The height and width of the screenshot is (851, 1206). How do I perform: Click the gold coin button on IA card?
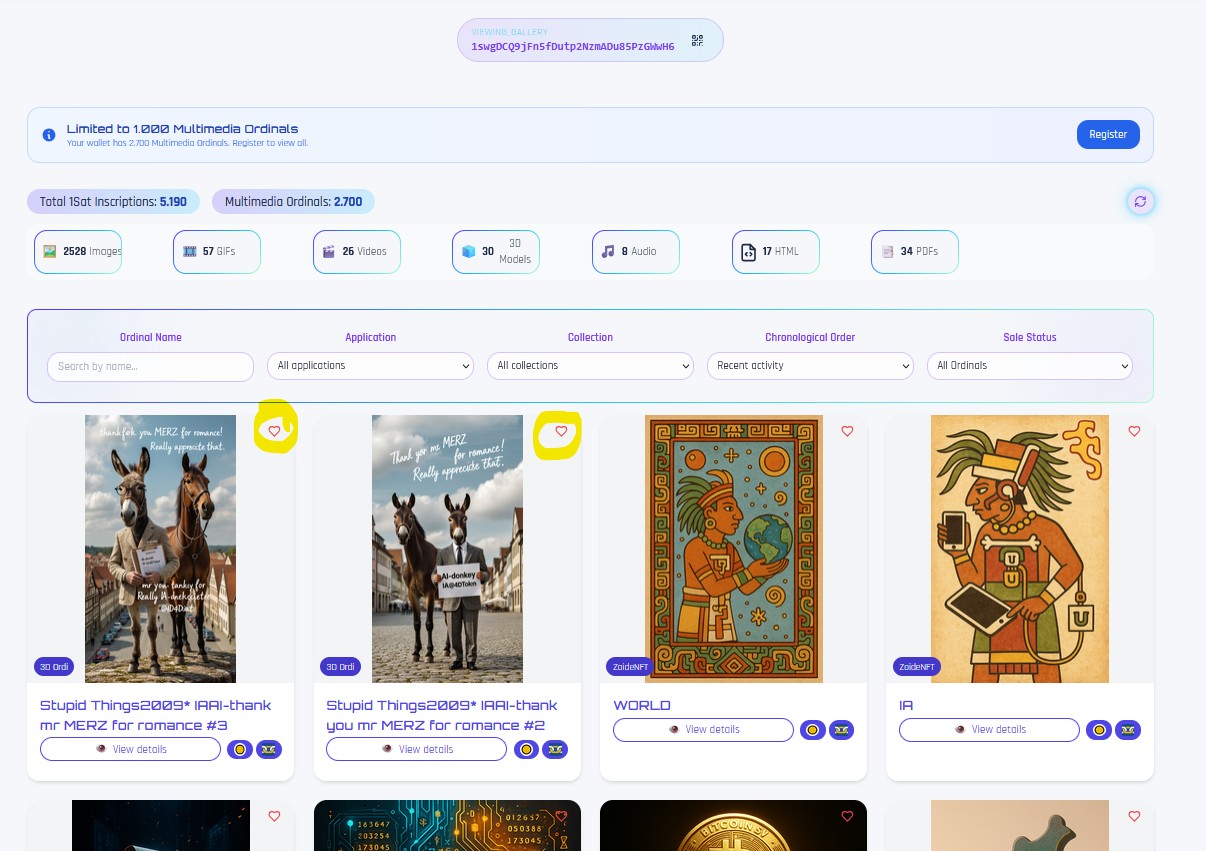(x=1099, y=730)
